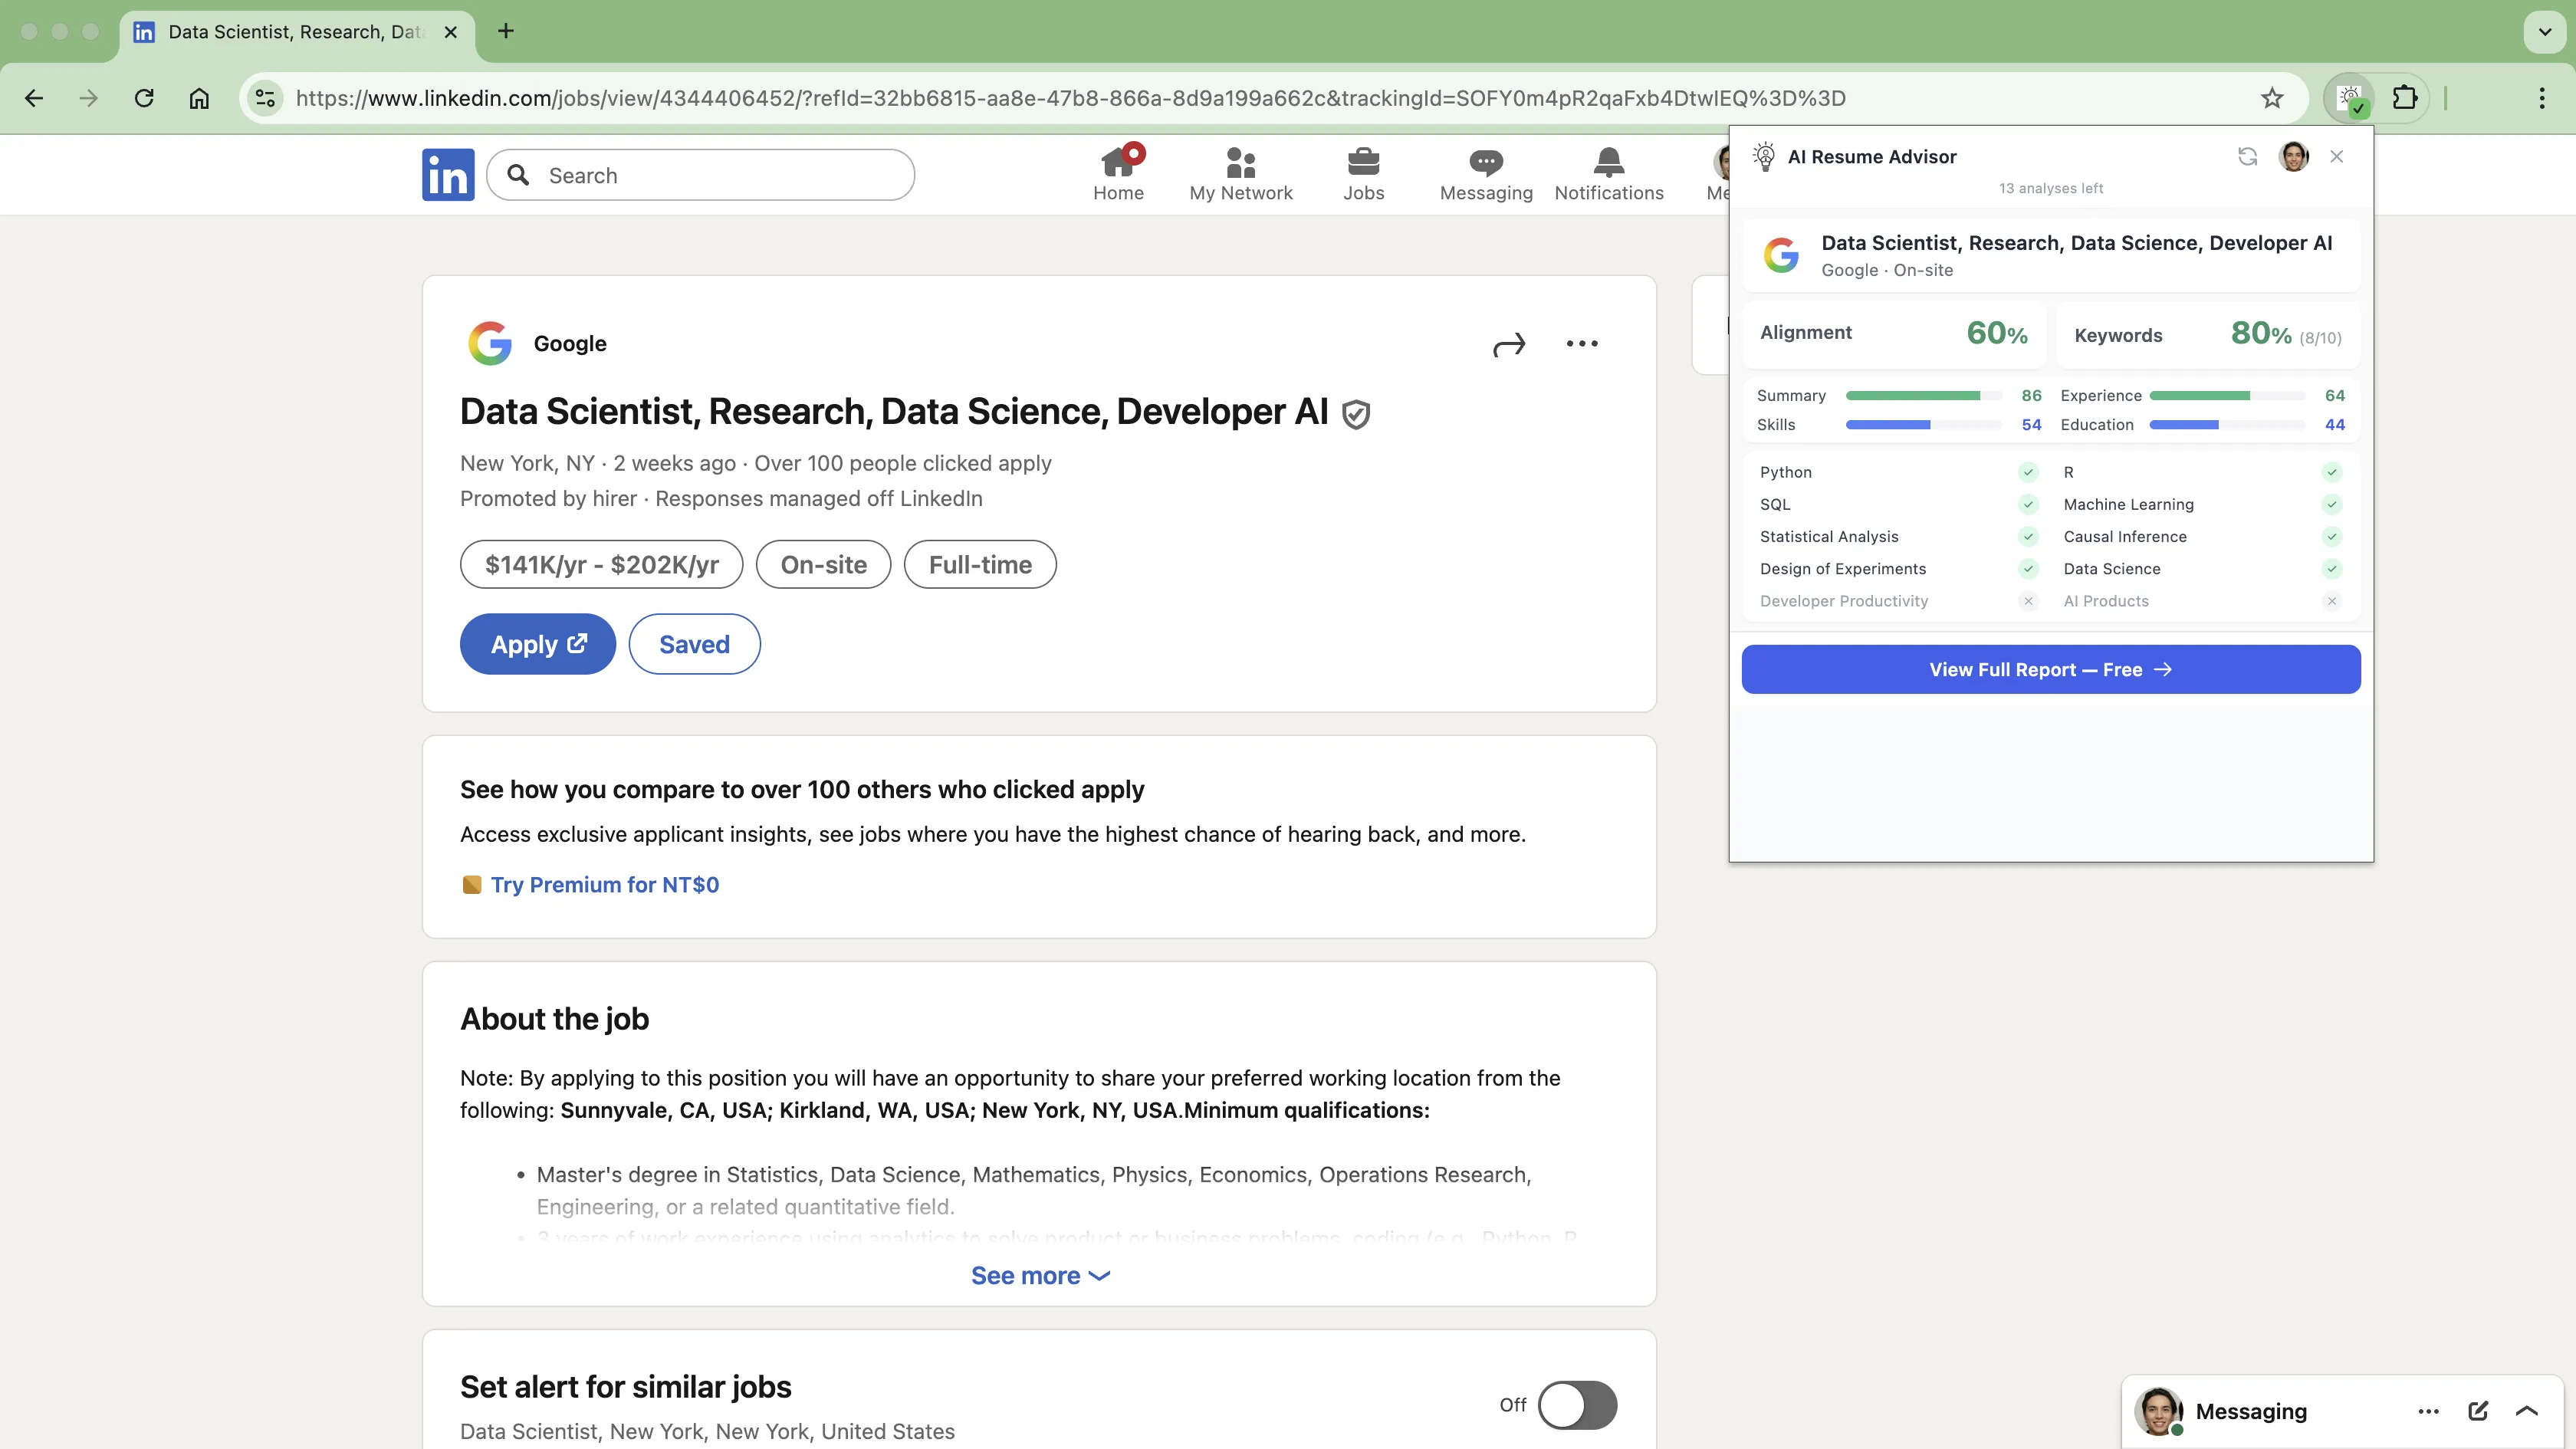Open the Messaging overflow menu

(2428, 1411)
